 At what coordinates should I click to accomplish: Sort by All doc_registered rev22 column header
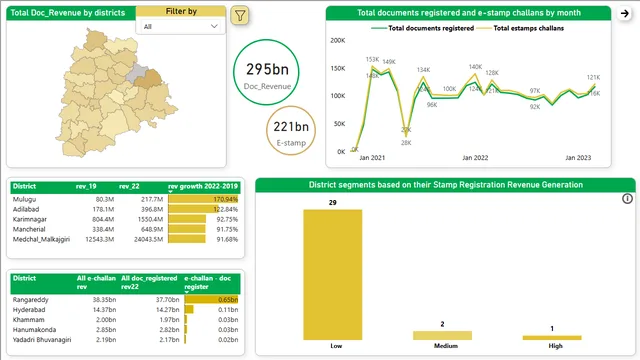pyautogui.click(x=149, y=282)
